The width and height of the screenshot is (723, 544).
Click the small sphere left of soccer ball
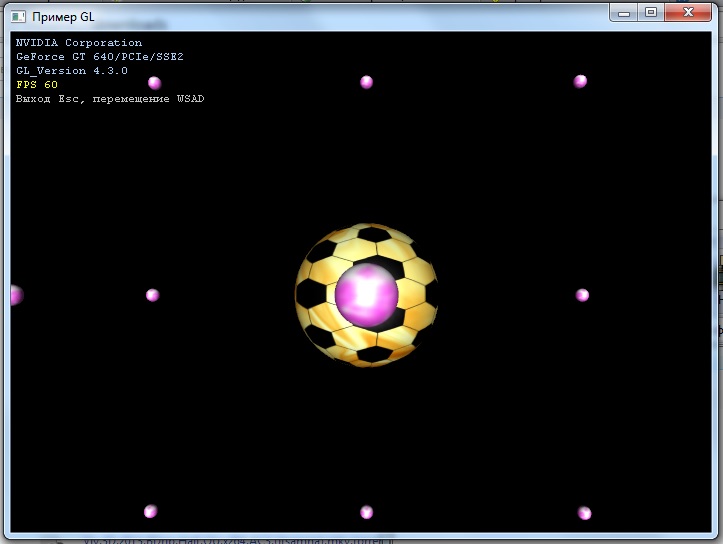pos(152,295)
